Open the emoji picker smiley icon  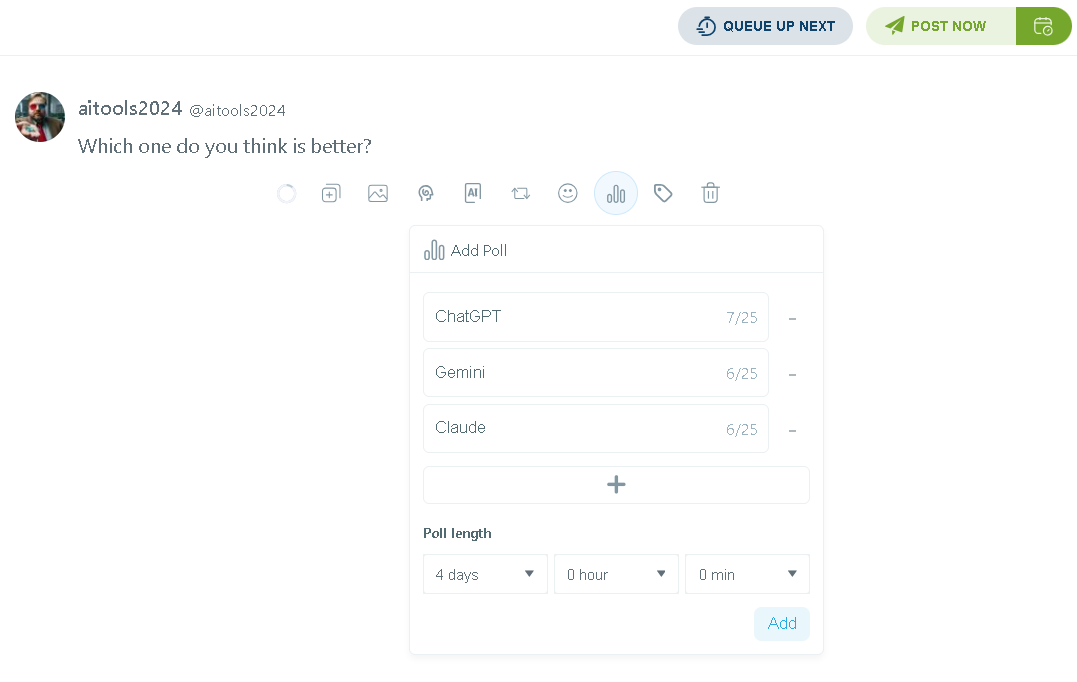point(567,193)
